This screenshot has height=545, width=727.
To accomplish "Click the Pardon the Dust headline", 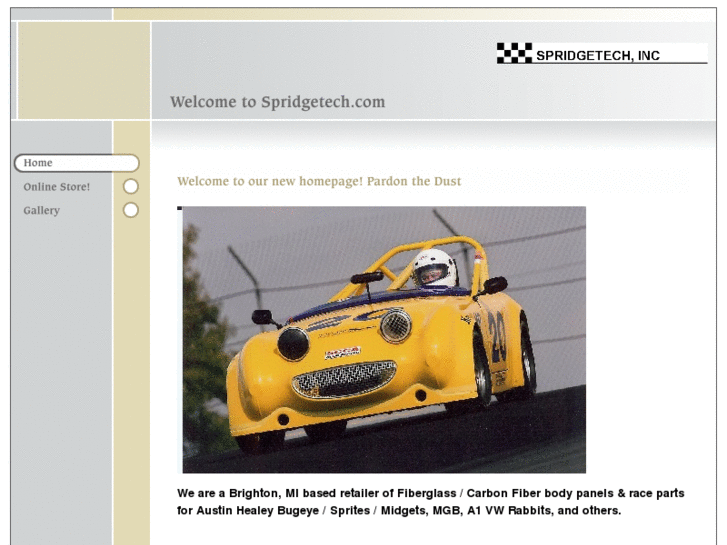I will pyautogui.click(x=319, y=181).
